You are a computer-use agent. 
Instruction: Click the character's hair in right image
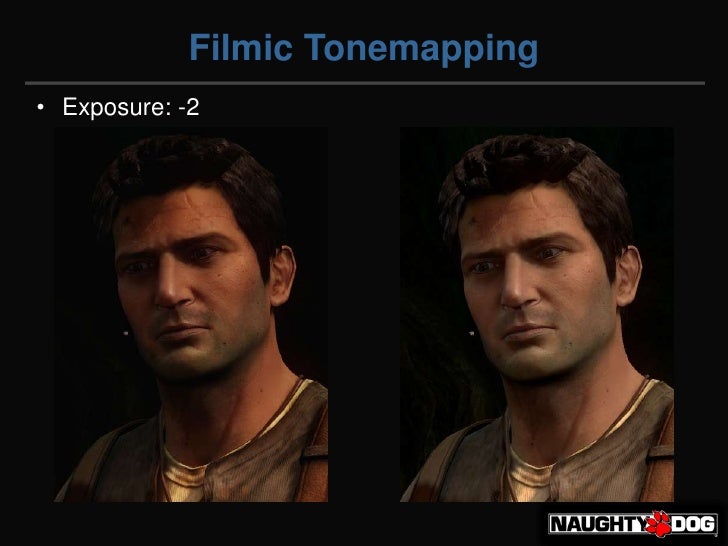(534, 169)
